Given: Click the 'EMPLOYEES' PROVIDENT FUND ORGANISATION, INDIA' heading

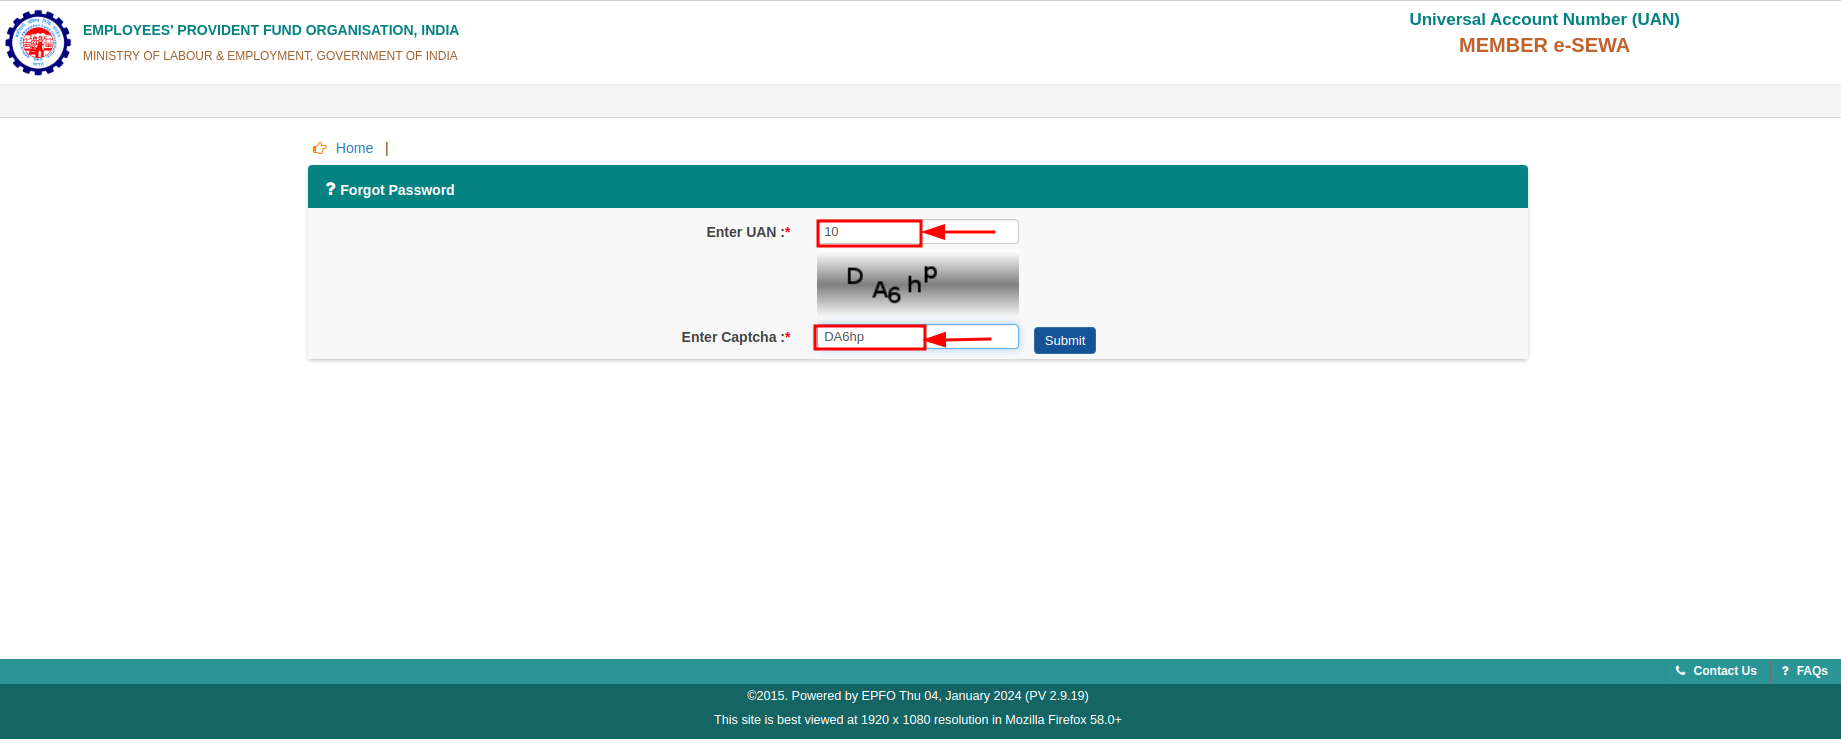Looking at the screenshot, I should point(271,31).
